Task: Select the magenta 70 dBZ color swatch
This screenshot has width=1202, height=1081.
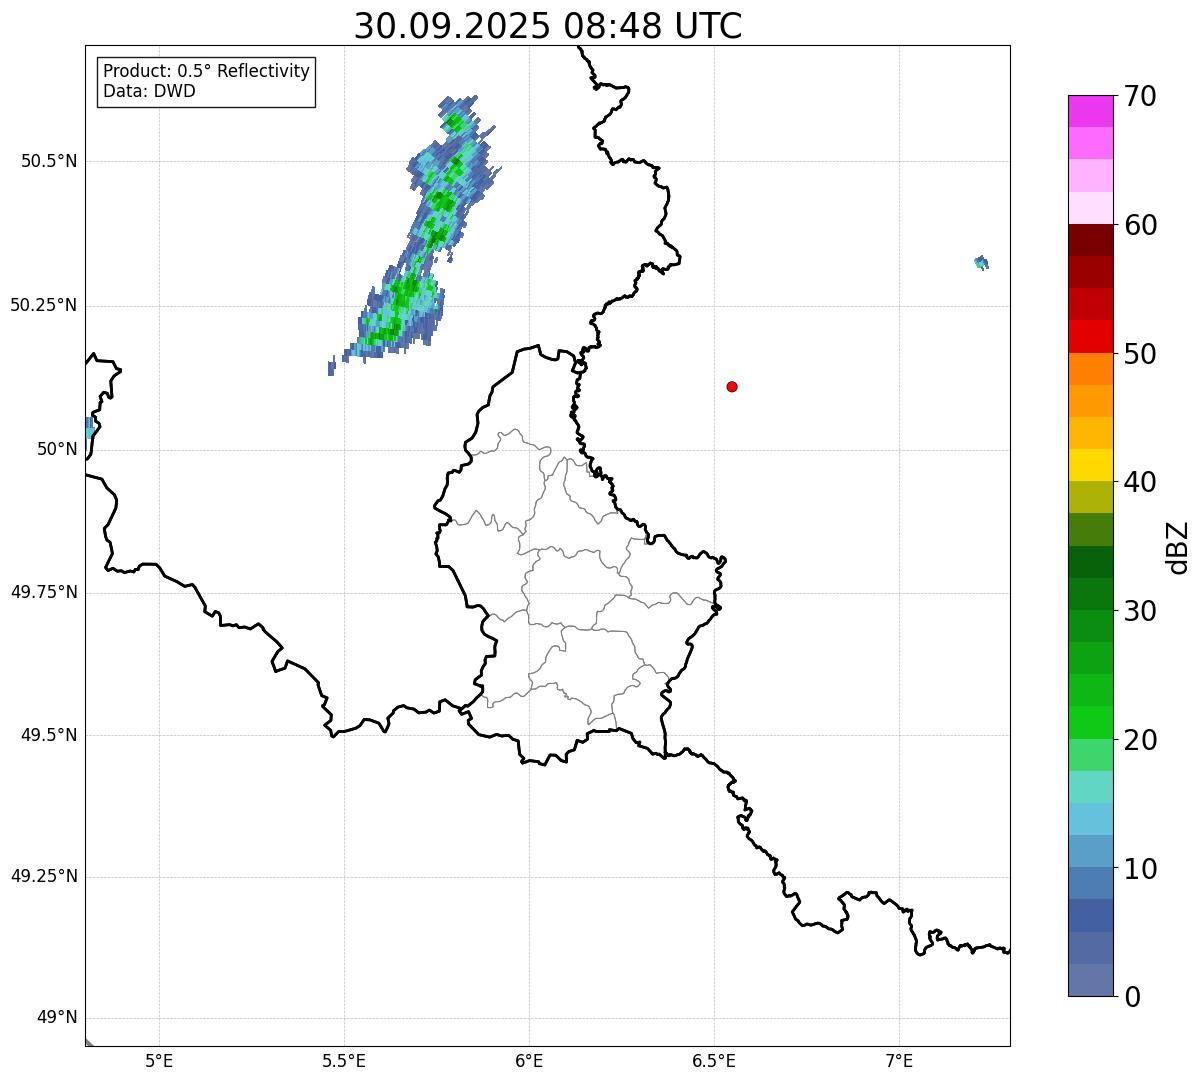Action: (1090, 111)
